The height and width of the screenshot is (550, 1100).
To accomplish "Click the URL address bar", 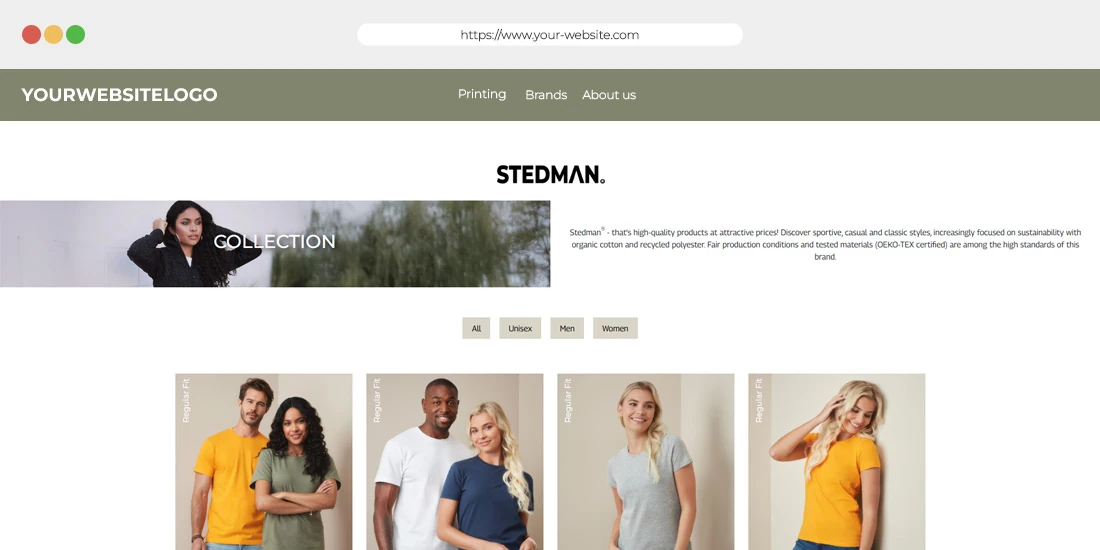I will [550, 34].
